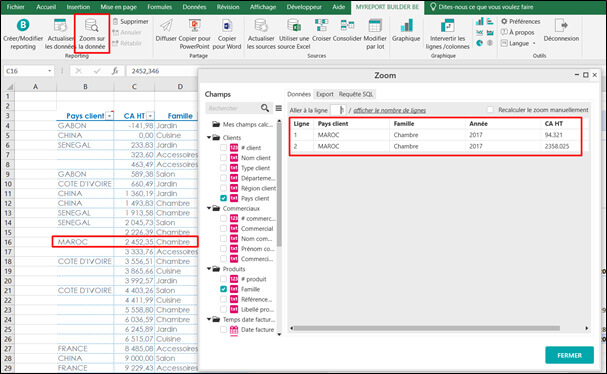The width and height of the screenshot is (607, 374).
Task: Click Mes champs calculés folder
Action: tap(243, 124)
